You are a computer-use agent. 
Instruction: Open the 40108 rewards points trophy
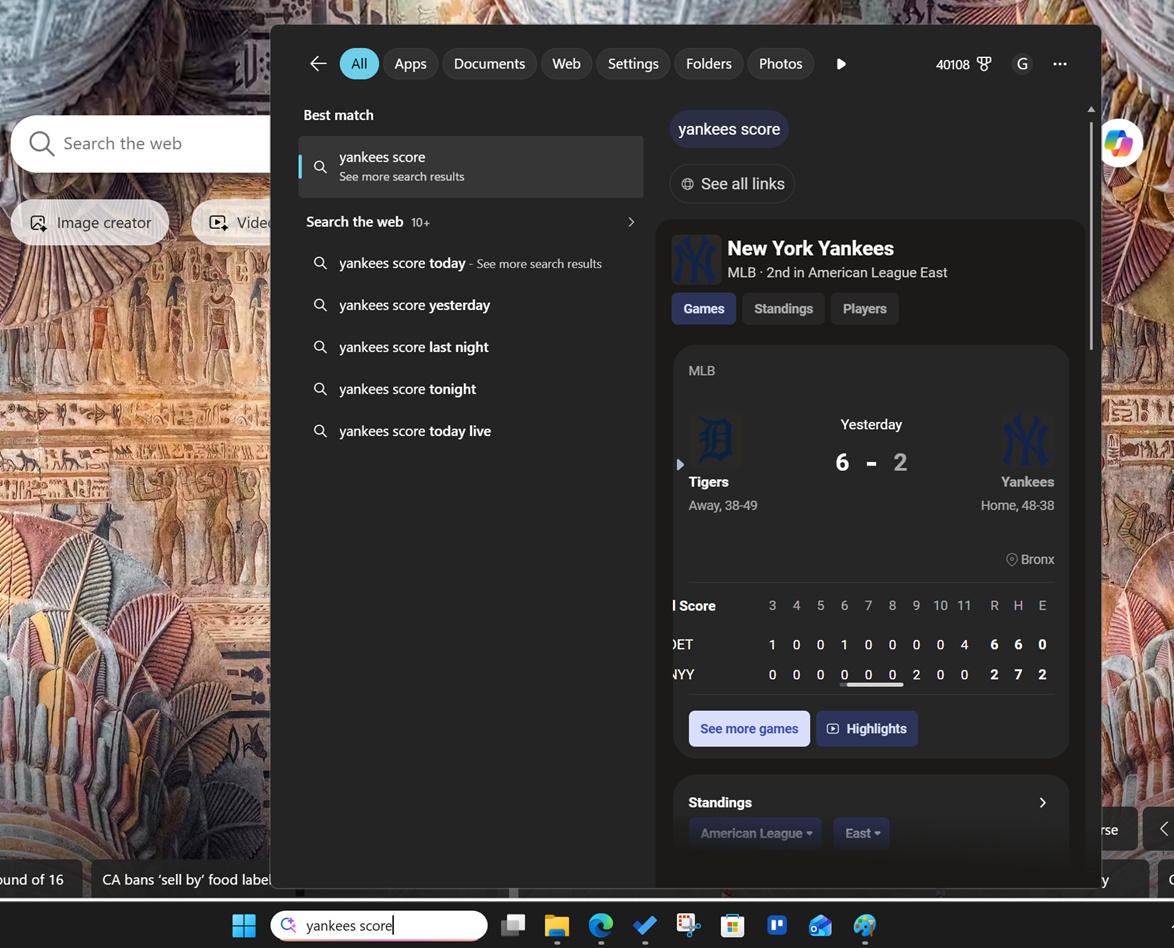tap(963, 64)
